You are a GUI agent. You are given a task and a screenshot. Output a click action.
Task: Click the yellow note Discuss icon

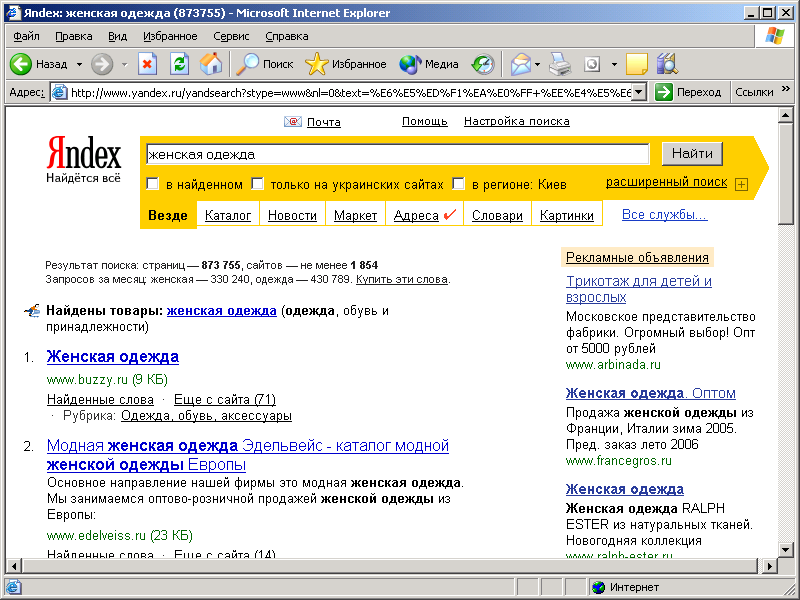click(x=636, y=64)
